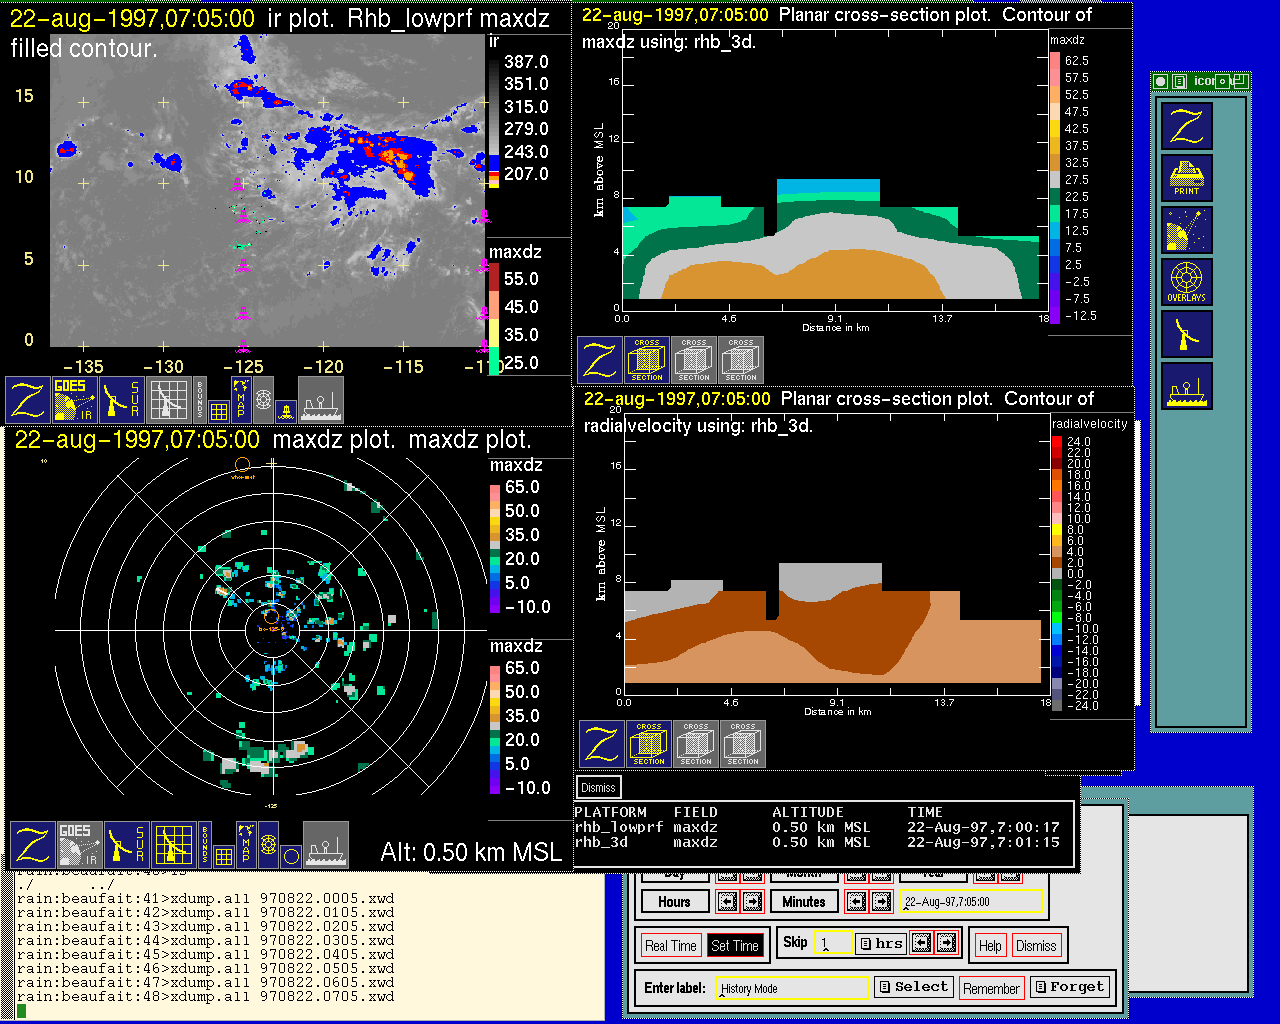Toggle the MAP overlay icon in the ir plot toolbar
Image resolution: width=1280 pixels, height=1024 pixels.
[240, 397]
